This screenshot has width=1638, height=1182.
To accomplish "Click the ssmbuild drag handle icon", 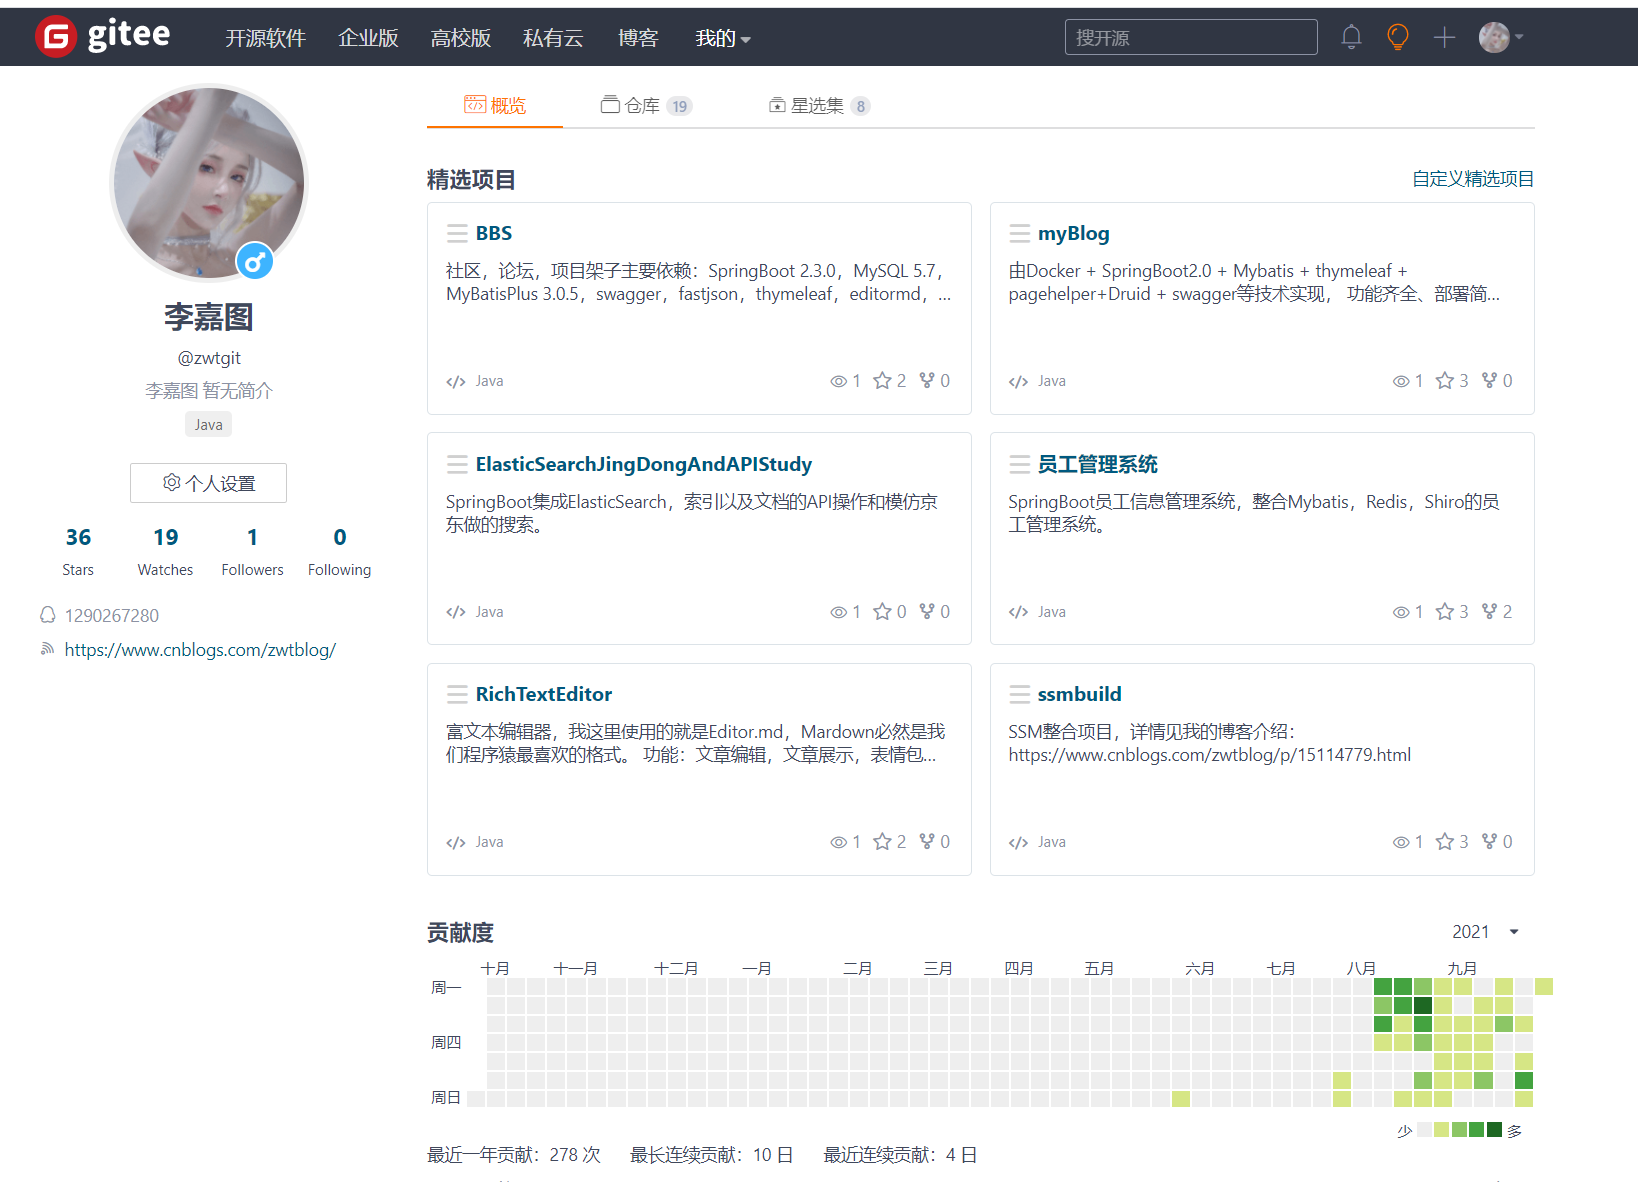I will pyautogui.click(x=1019, y=694).
